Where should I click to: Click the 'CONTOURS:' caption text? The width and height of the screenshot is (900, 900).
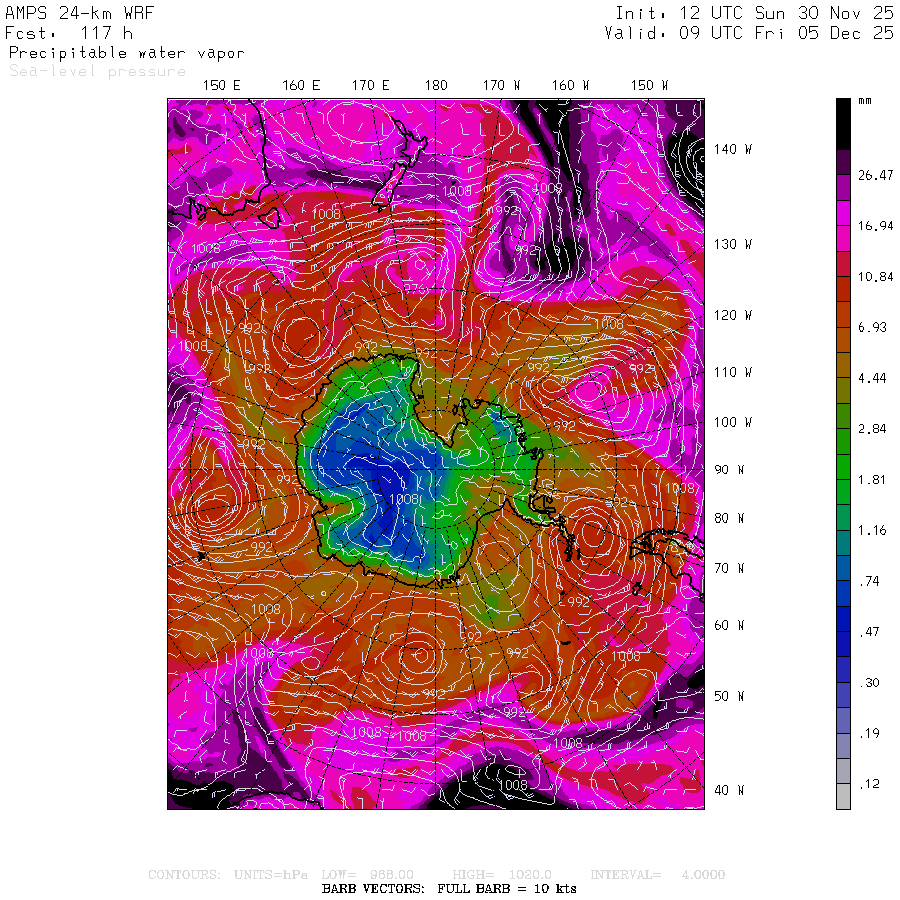(x=184, y=875)
